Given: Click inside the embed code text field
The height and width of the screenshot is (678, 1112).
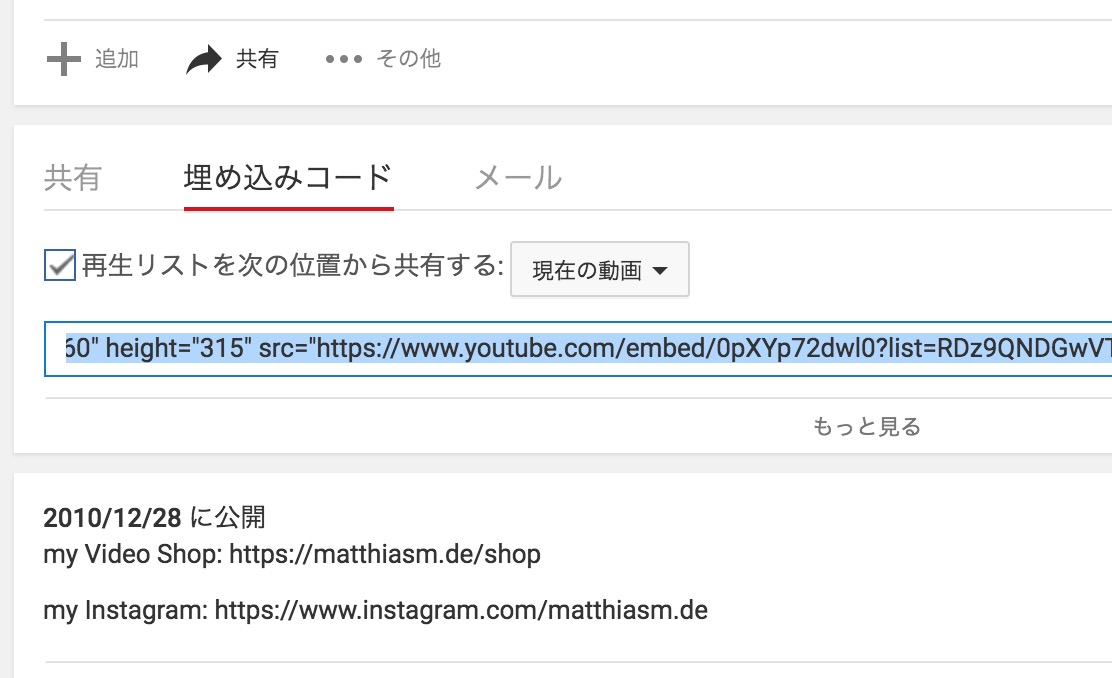Looking at the screenshot, I should coord(578,349).
